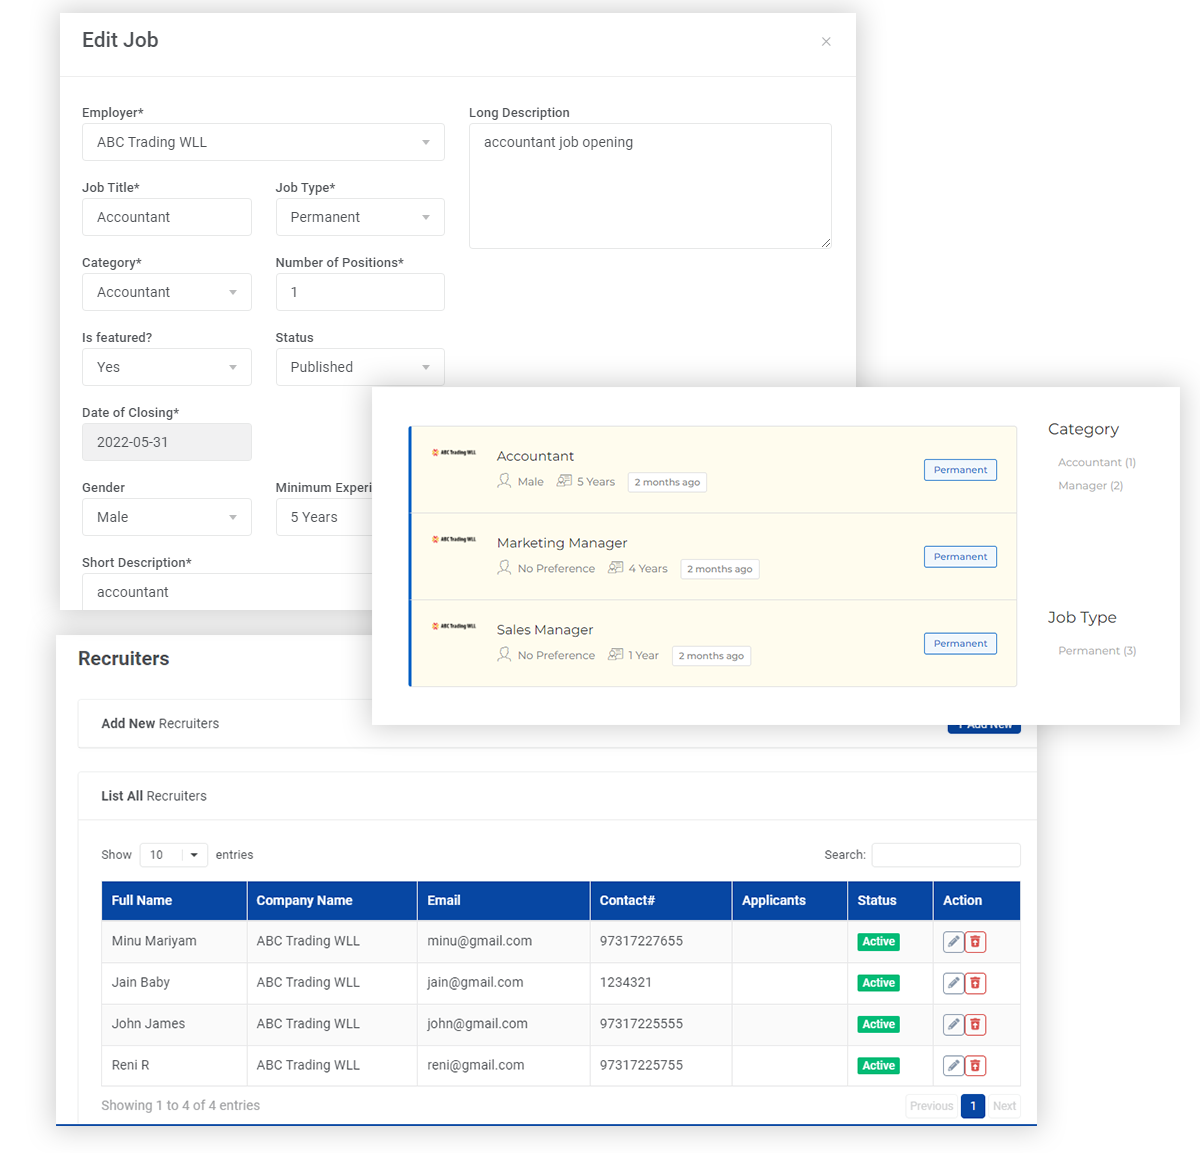
Task: Delete the John James recruiter row
Action: tap(976, 1025)
